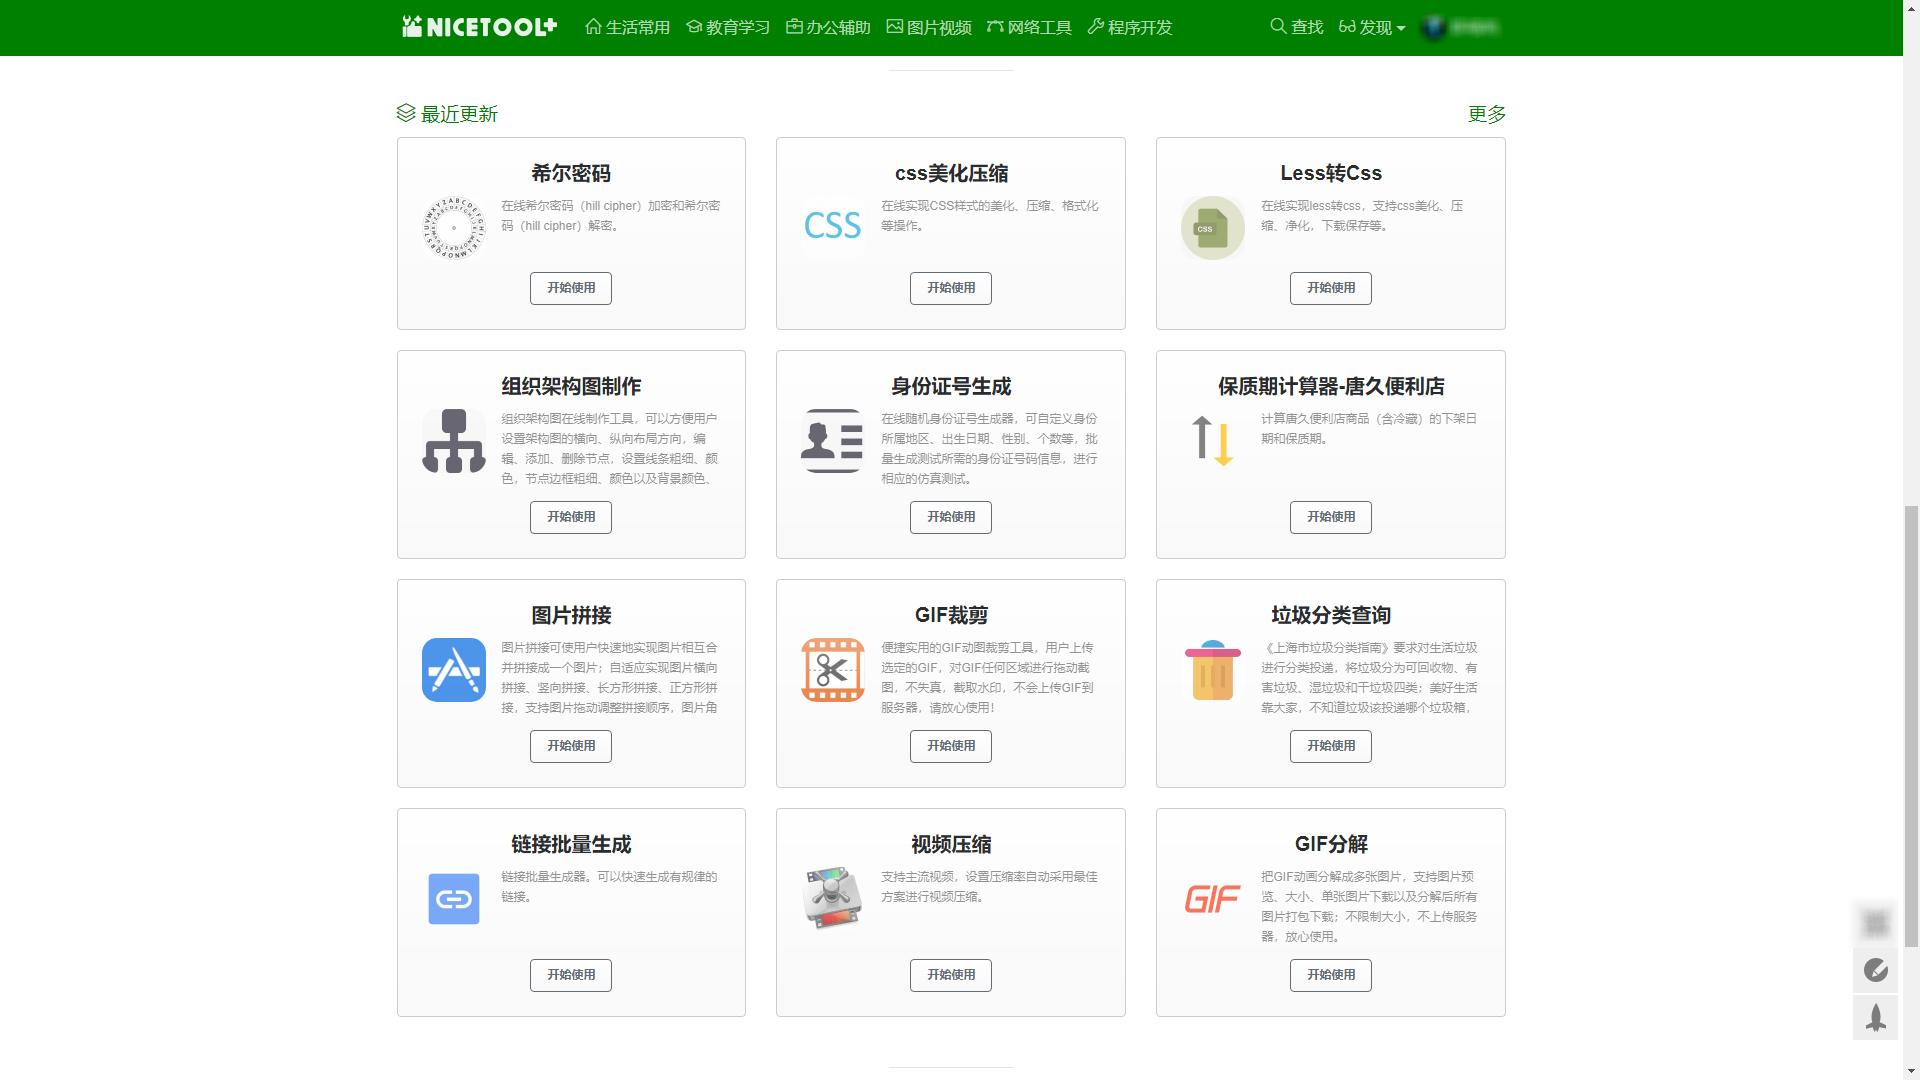
Task: Click 开始使用 on the 视频压缩 card
Action: tap(950, 975)
